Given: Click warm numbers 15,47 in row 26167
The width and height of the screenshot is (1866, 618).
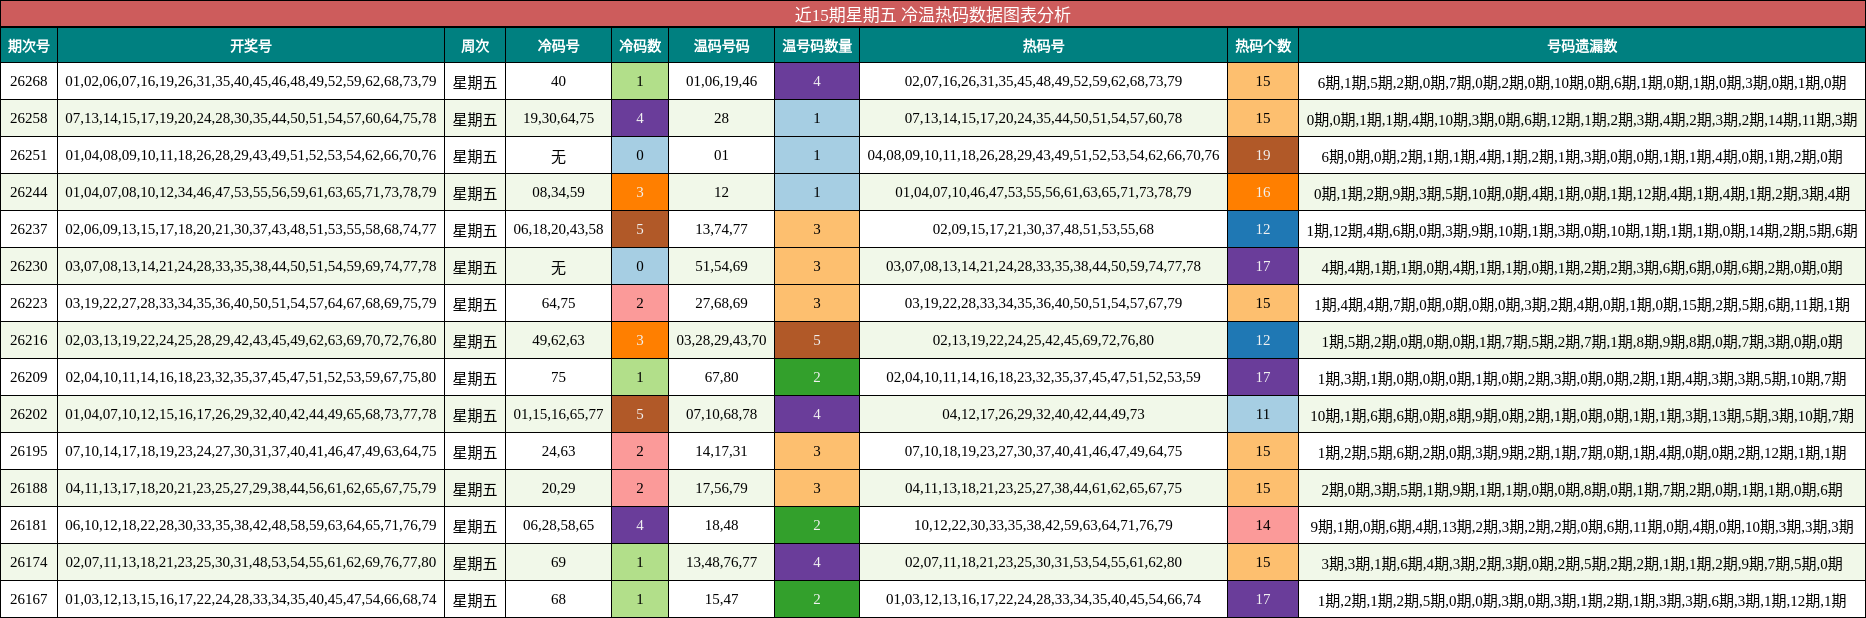Looking at the screenshot, I should [x=721, y=599].
